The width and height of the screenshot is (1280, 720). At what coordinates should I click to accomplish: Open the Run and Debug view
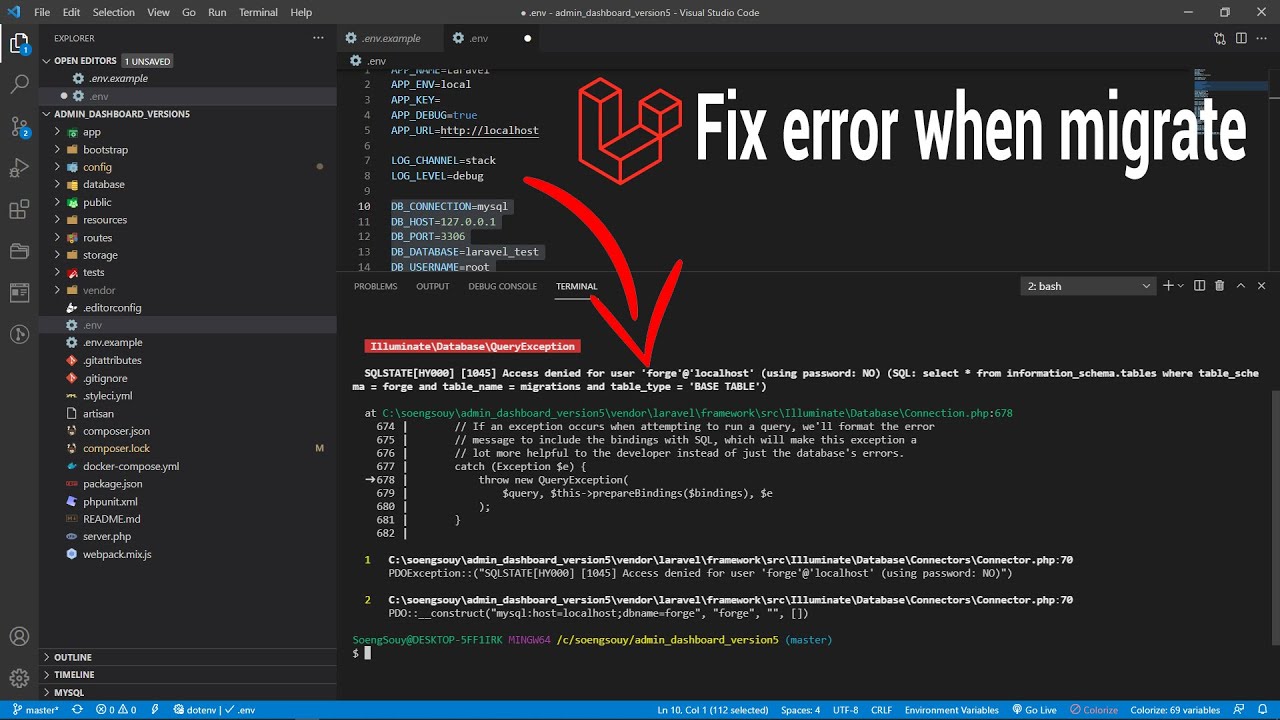[19, 167]
